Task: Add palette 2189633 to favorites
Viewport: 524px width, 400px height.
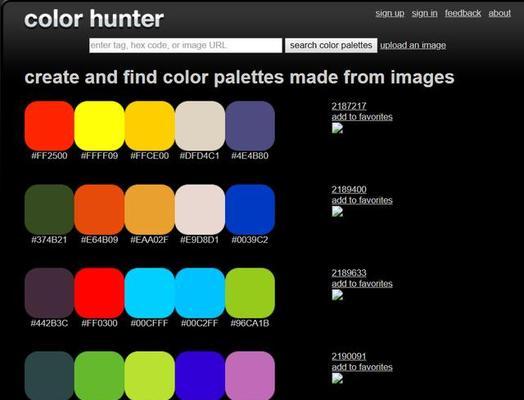Action: click(362, 283)
